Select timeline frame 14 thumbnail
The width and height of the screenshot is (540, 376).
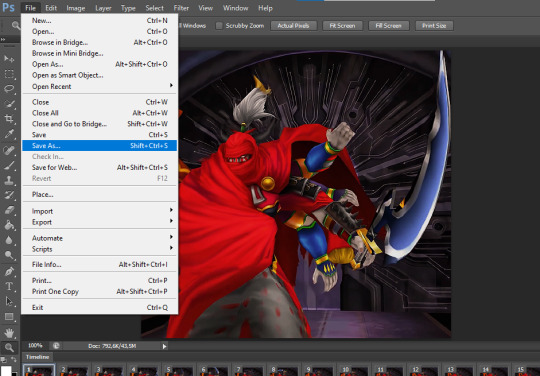coord(494,370)
